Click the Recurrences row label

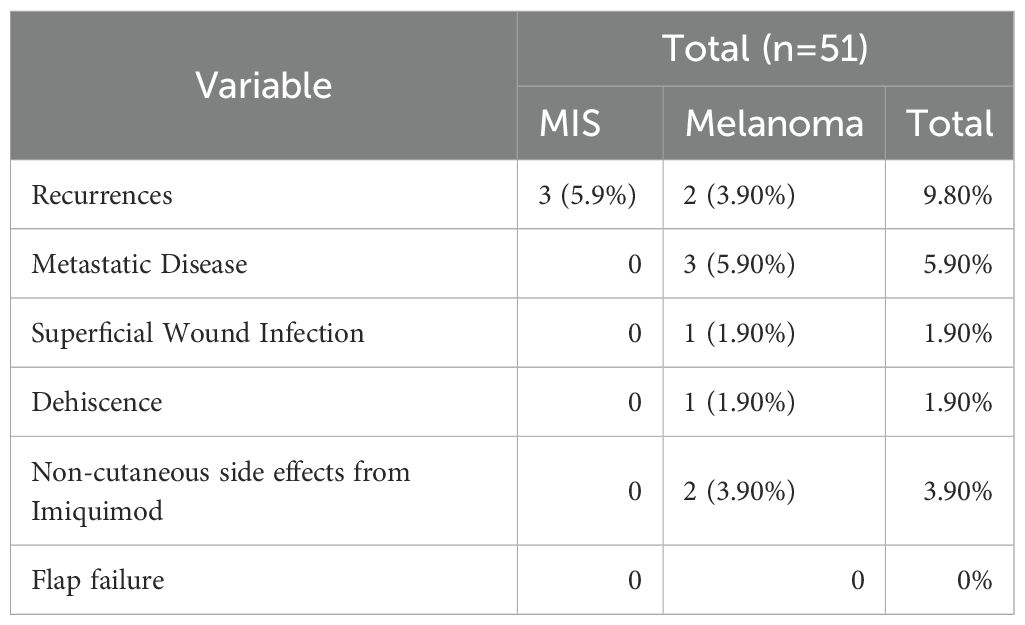[102, 195]
